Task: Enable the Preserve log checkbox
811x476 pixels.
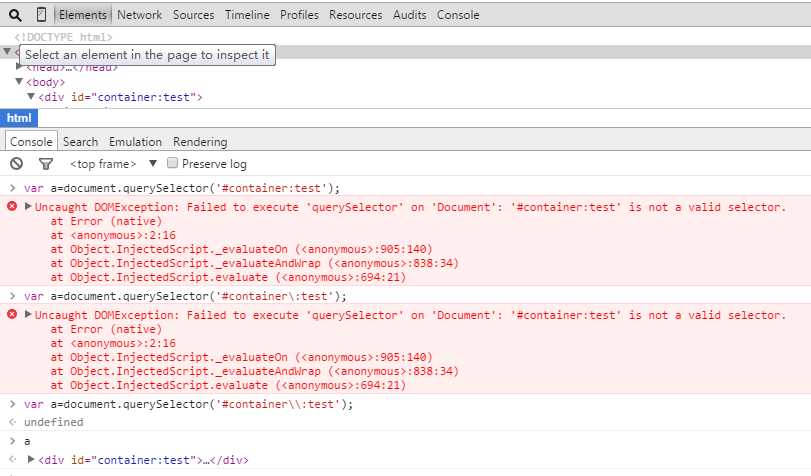Action: click(x=172, y=163)
